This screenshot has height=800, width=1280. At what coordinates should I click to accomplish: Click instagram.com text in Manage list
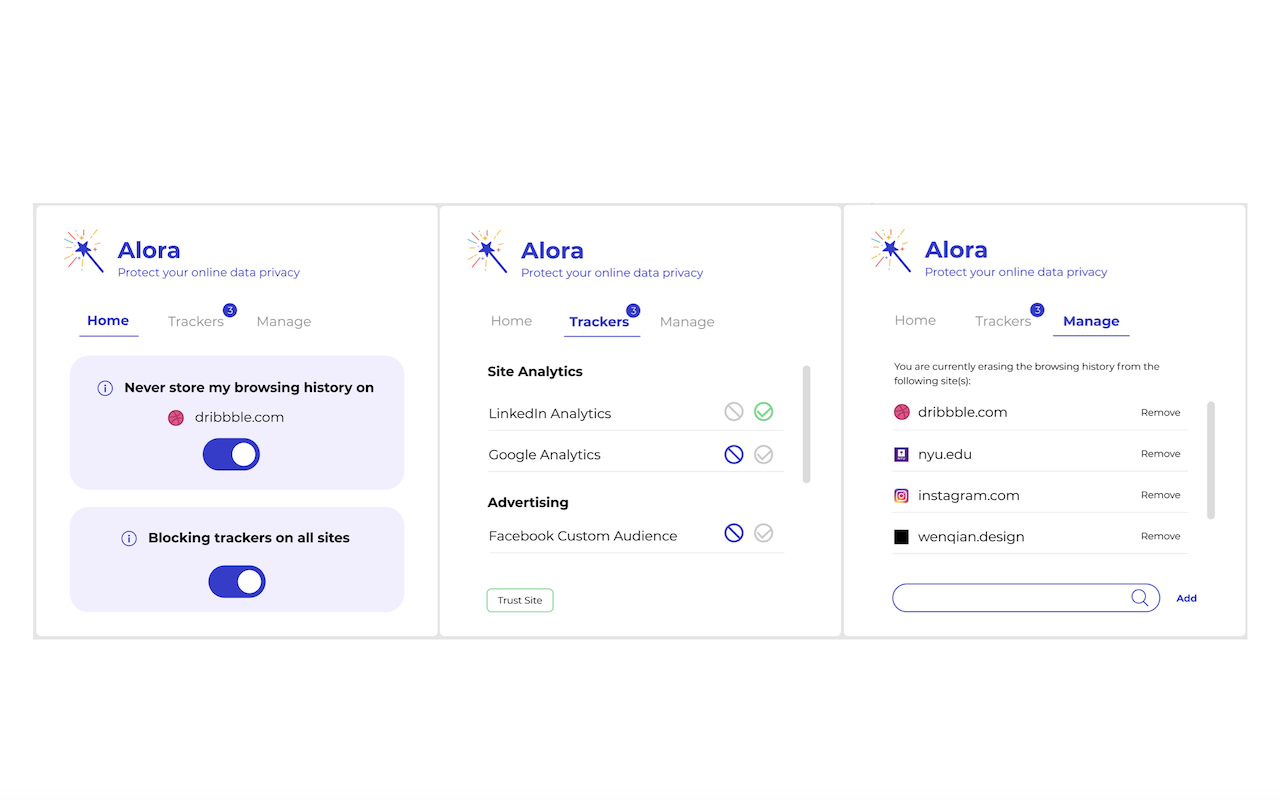[x=969, y=496]
